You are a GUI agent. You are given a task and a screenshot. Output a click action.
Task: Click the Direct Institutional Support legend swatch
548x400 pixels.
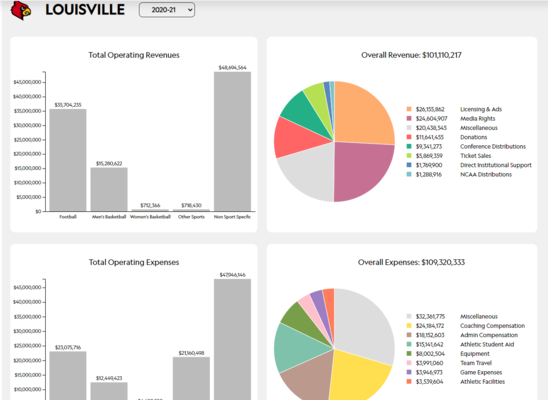[x=409, y=165]
